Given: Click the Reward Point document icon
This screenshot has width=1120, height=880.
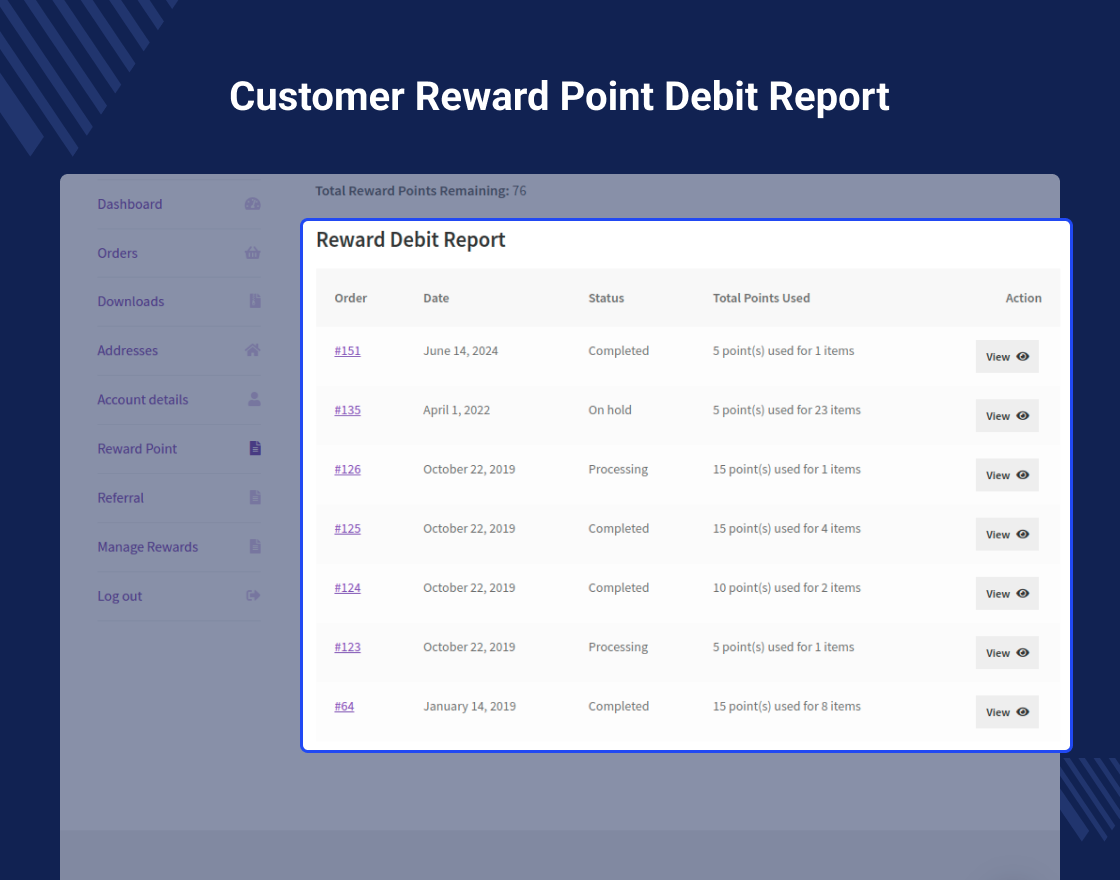Looking at the screenshot, I should pyautogui.click(x=255, y=449).
